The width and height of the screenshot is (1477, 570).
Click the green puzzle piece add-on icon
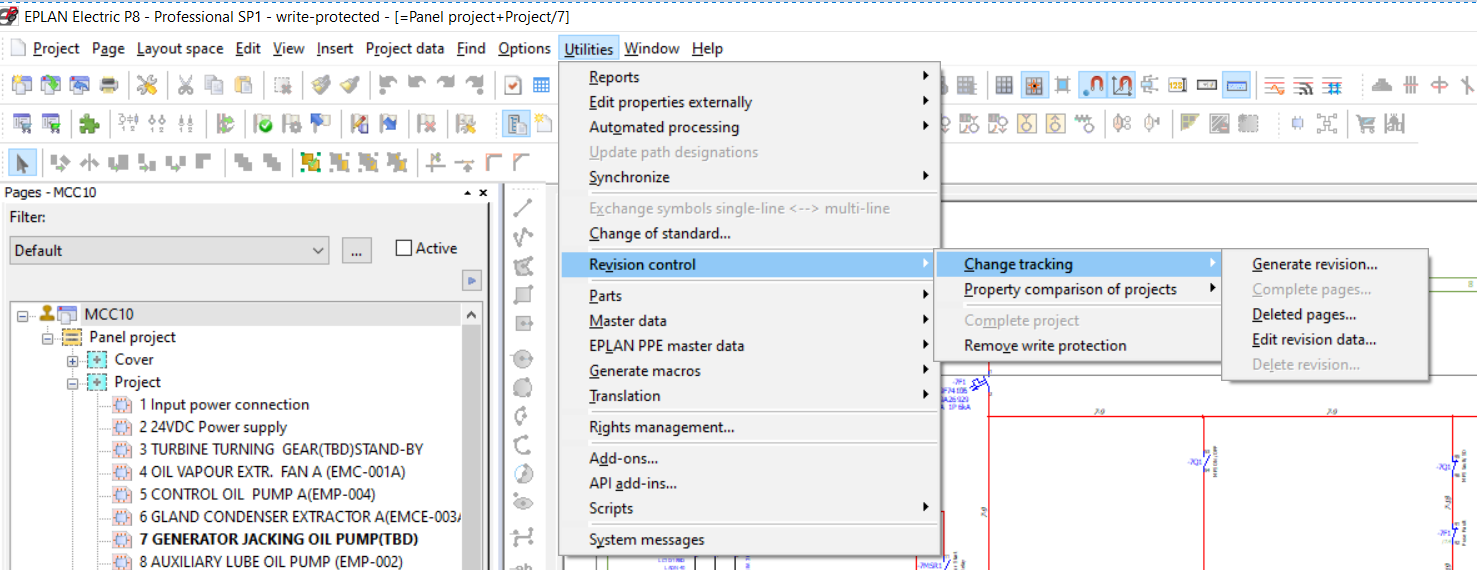[x=88, y=124]
